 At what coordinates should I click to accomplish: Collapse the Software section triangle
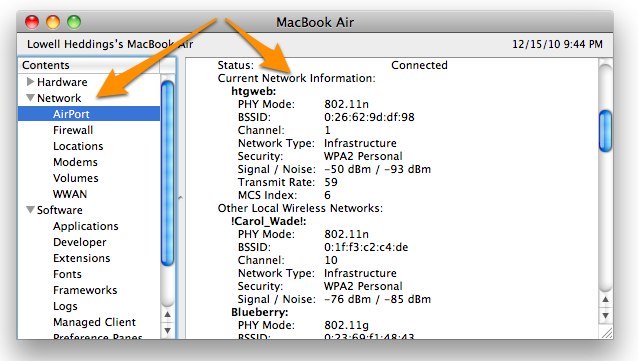click(30, 210)
